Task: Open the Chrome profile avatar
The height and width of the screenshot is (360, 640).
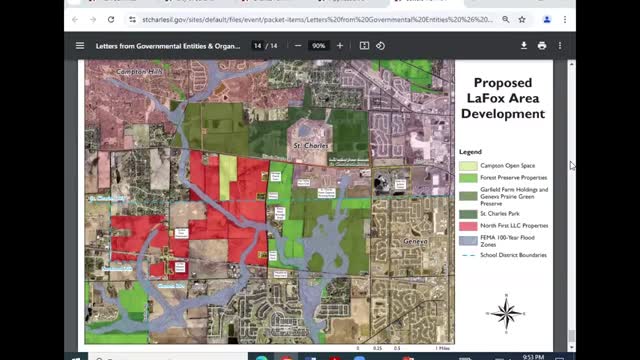Action: click(547, 20)
